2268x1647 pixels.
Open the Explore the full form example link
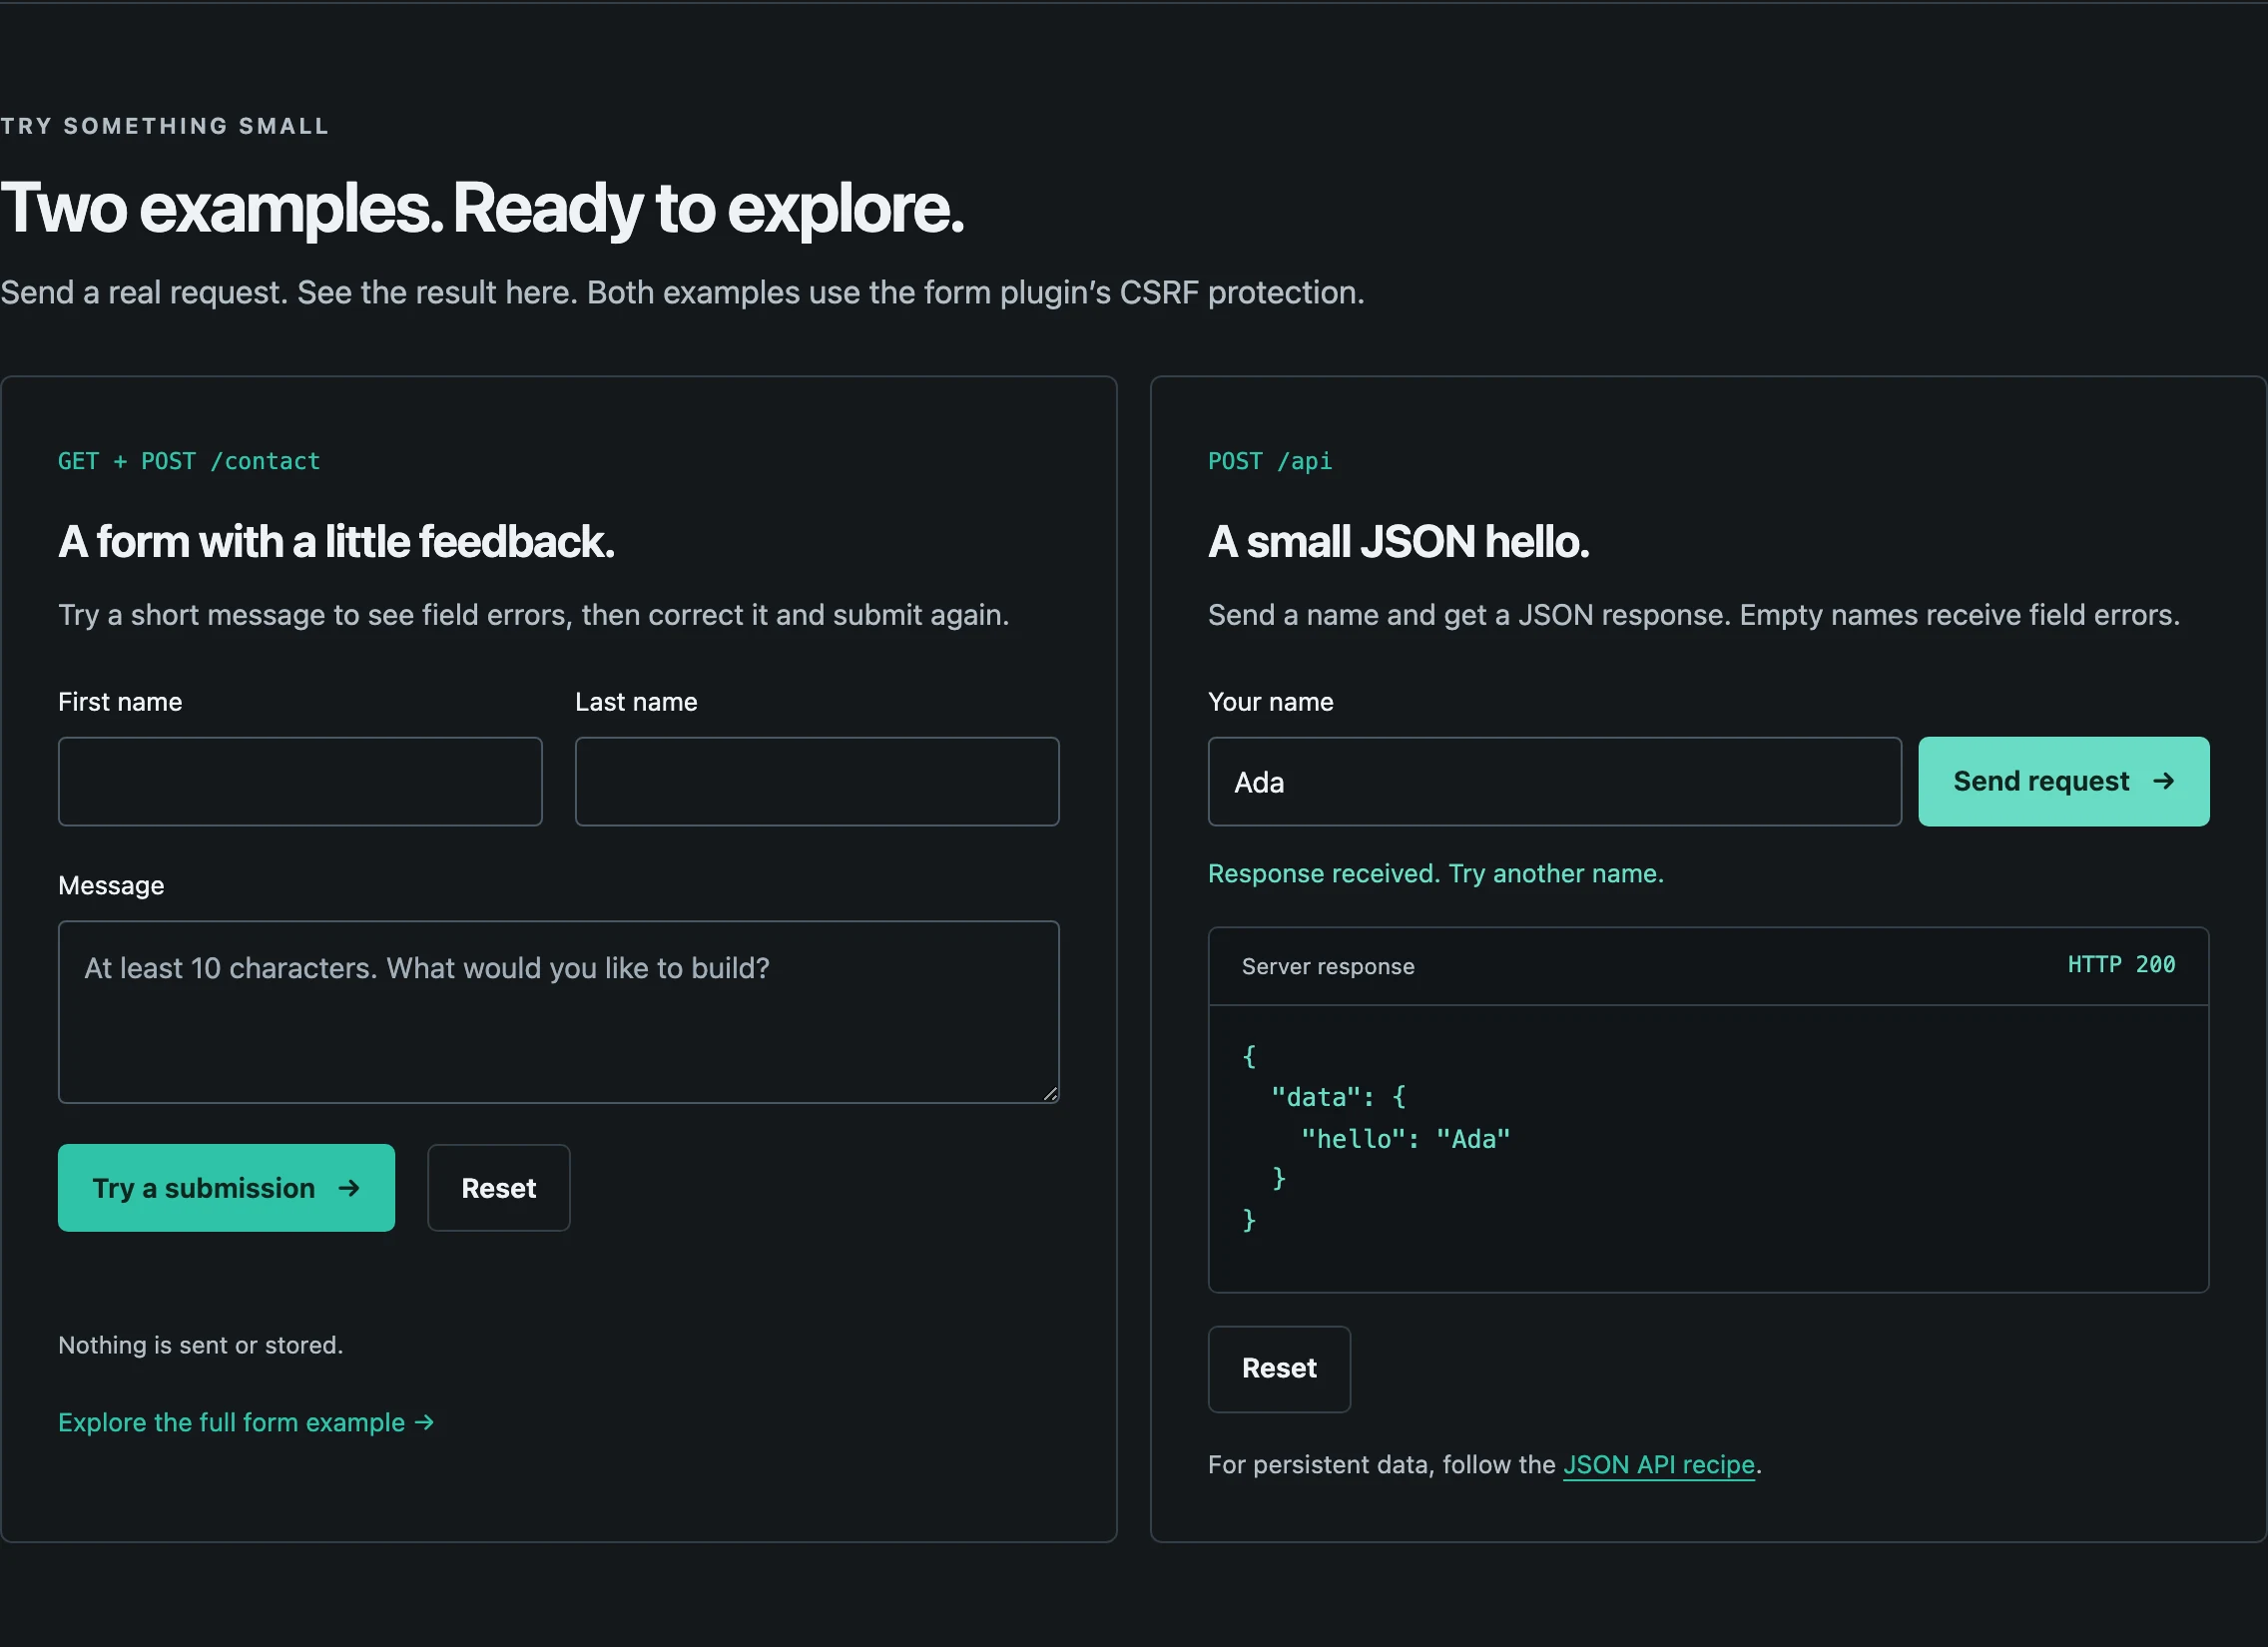point(246,1422)
